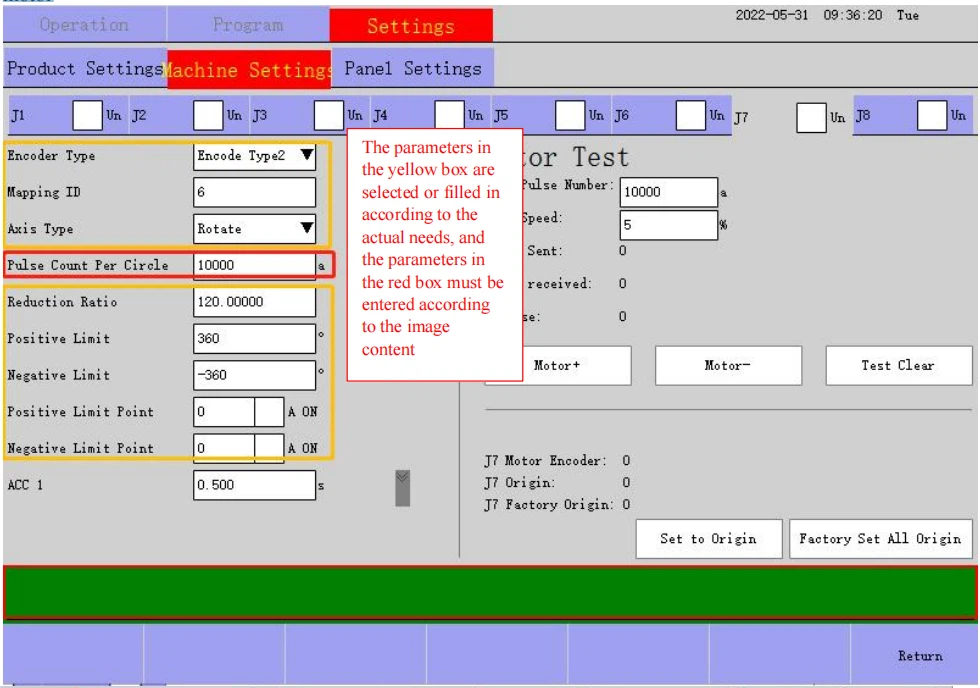Screen dimensions: 980x688
Task: Go to Product Settings tab
Action: click(84, 70)
